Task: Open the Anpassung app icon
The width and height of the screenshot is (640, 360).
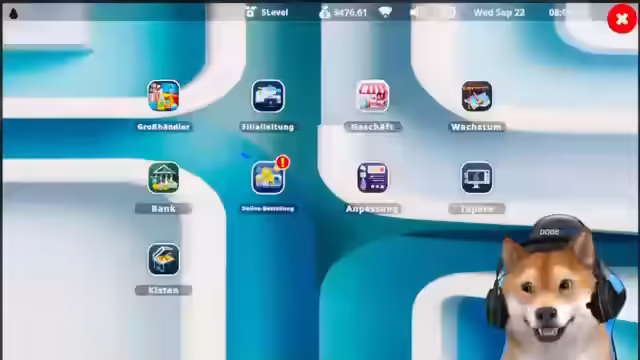Action: pos(372,178)
